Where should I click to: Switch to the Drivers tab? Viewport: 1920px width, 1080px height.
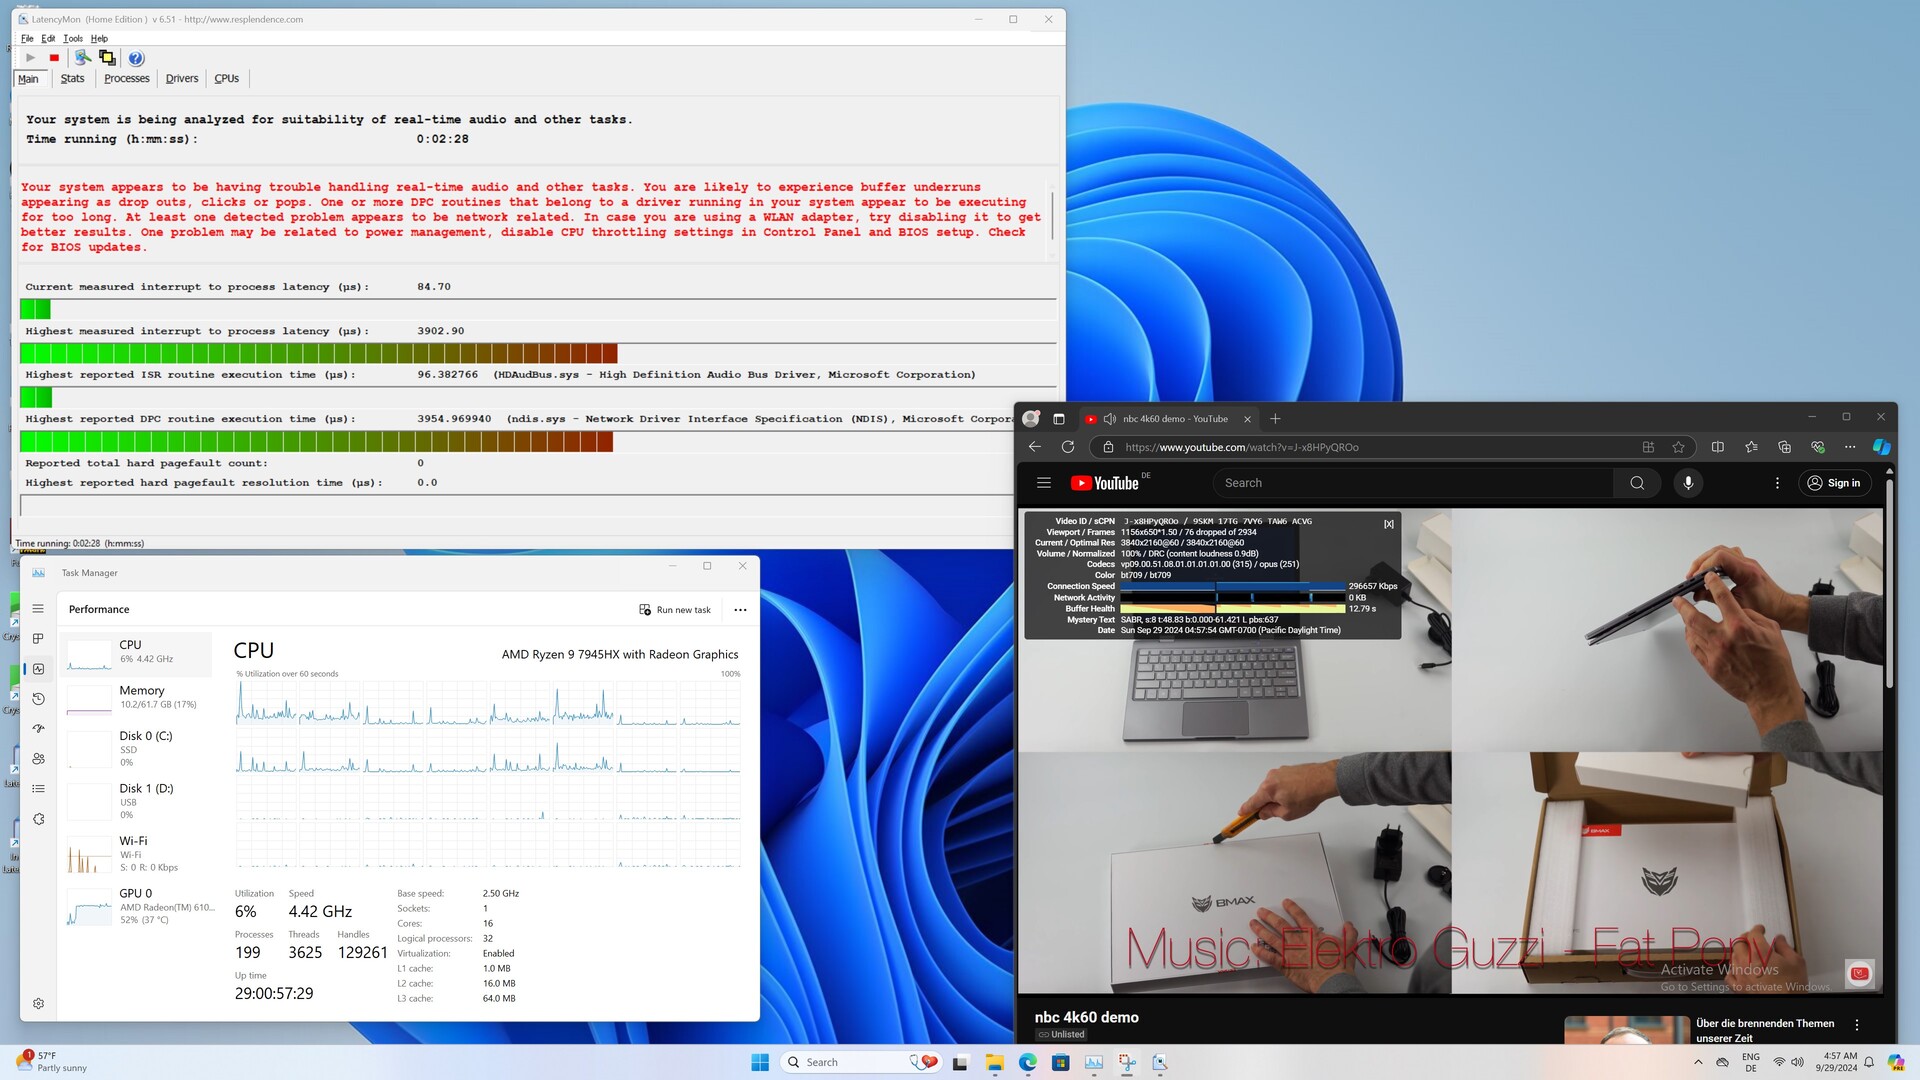(x=182, y=79)
